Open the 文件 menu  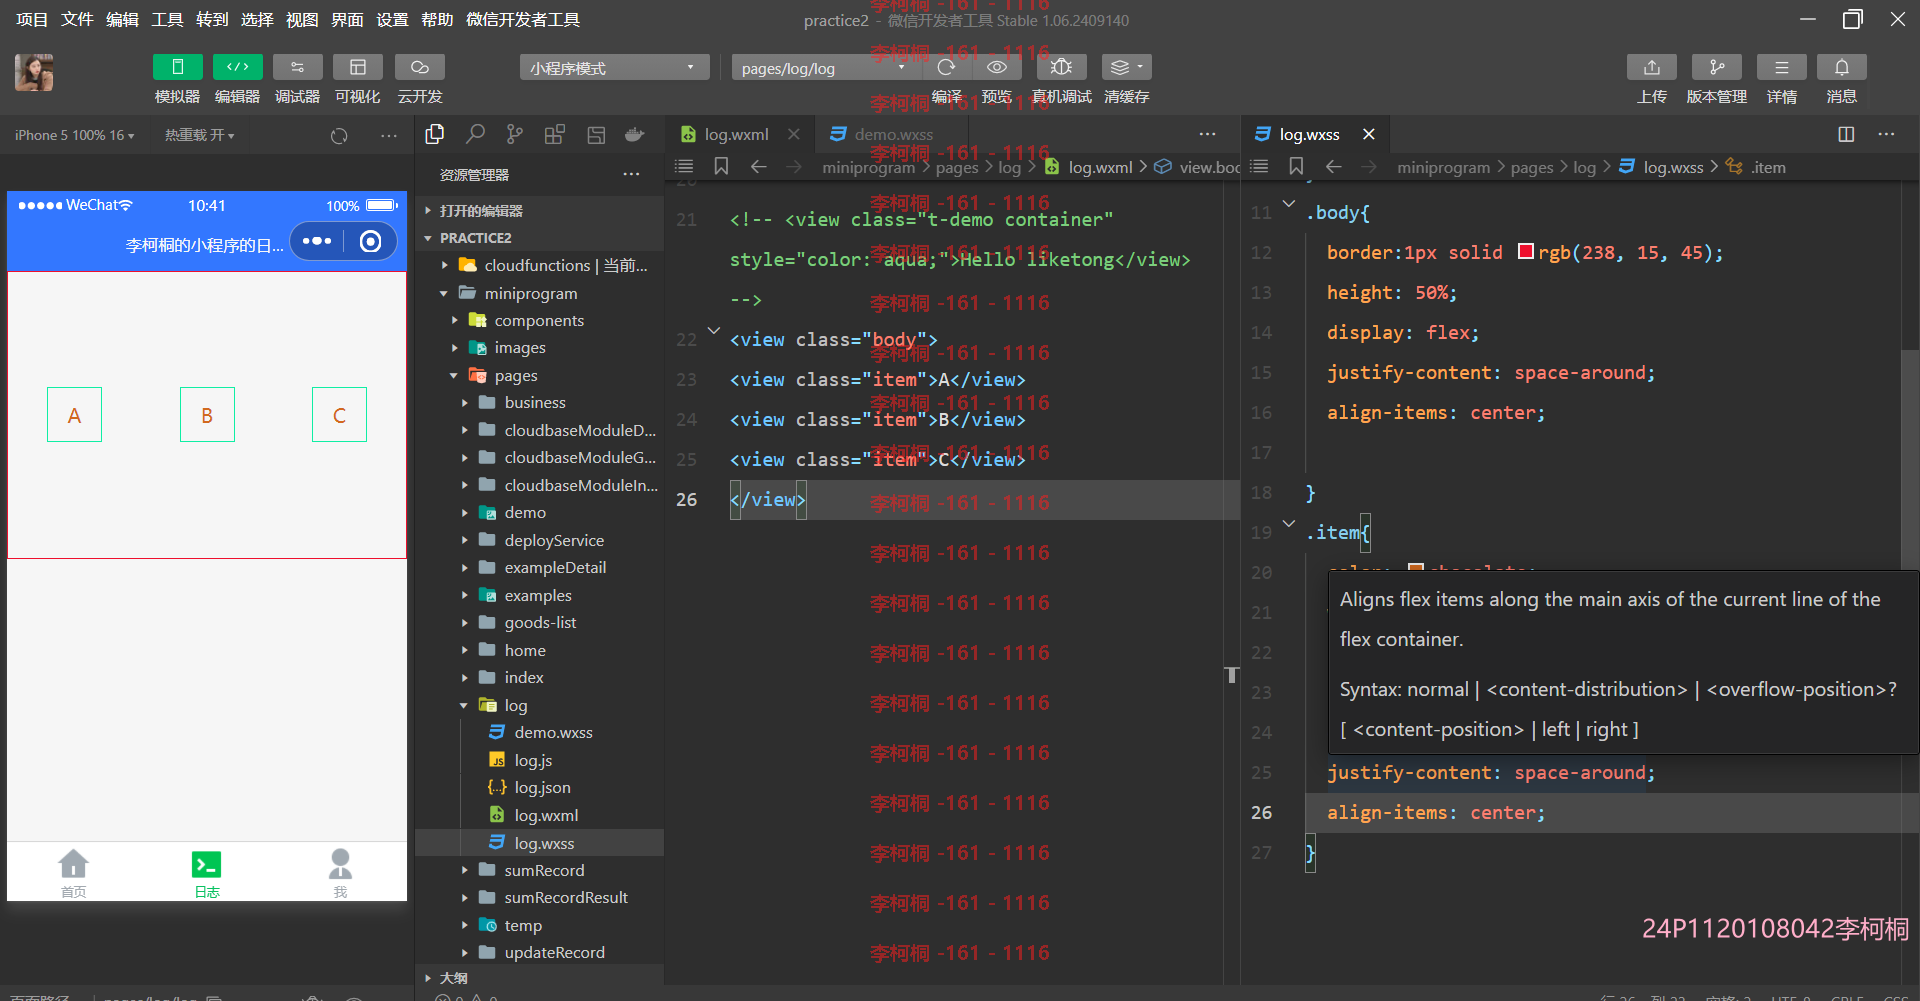click(x=77, y=19)
